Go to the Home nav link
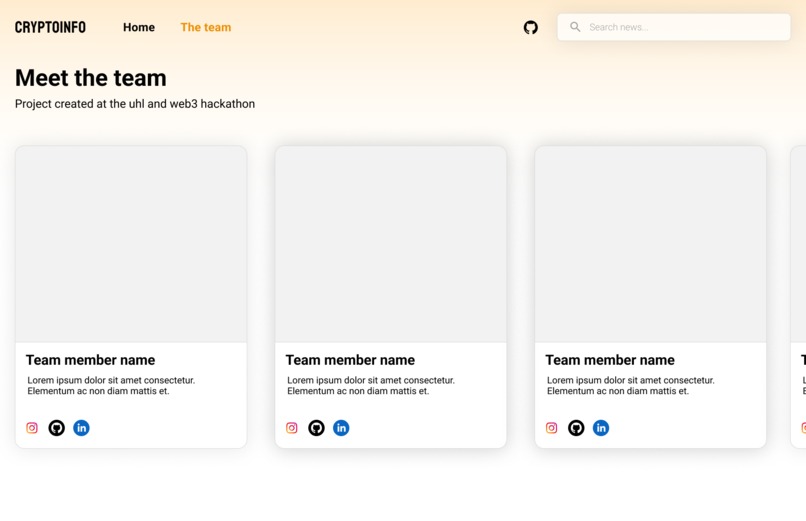Image resolution: width=806 pixels, height=521 pixels. 139,27
